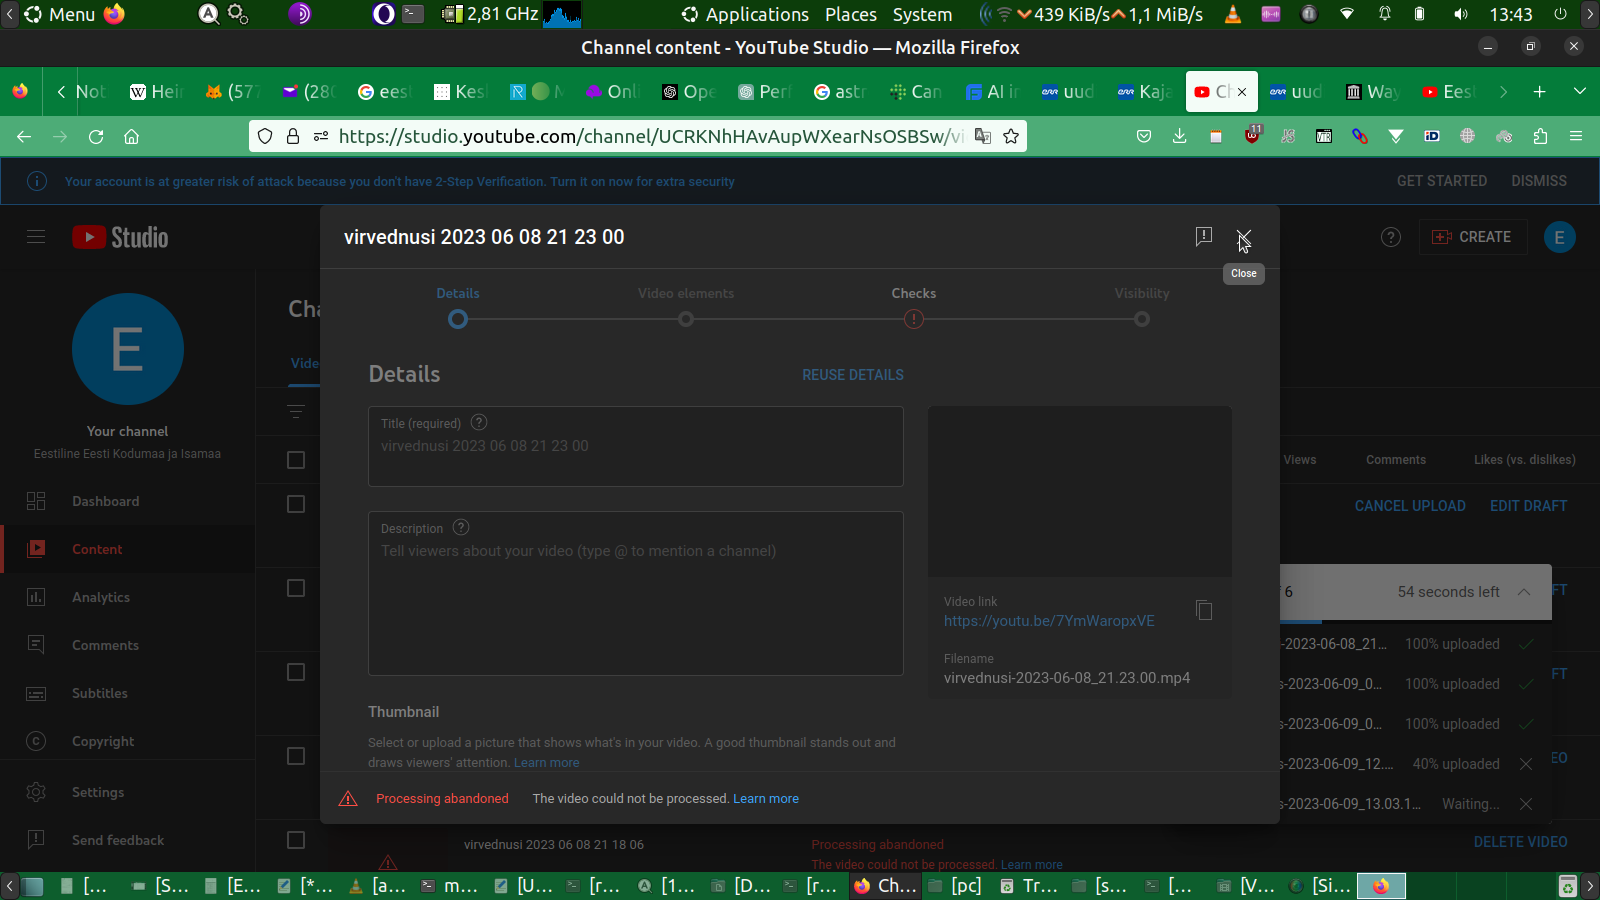The image size is (1600, 900).
Task: Open the YouTube Studio hamburger menu
Action: click(36, 237)
